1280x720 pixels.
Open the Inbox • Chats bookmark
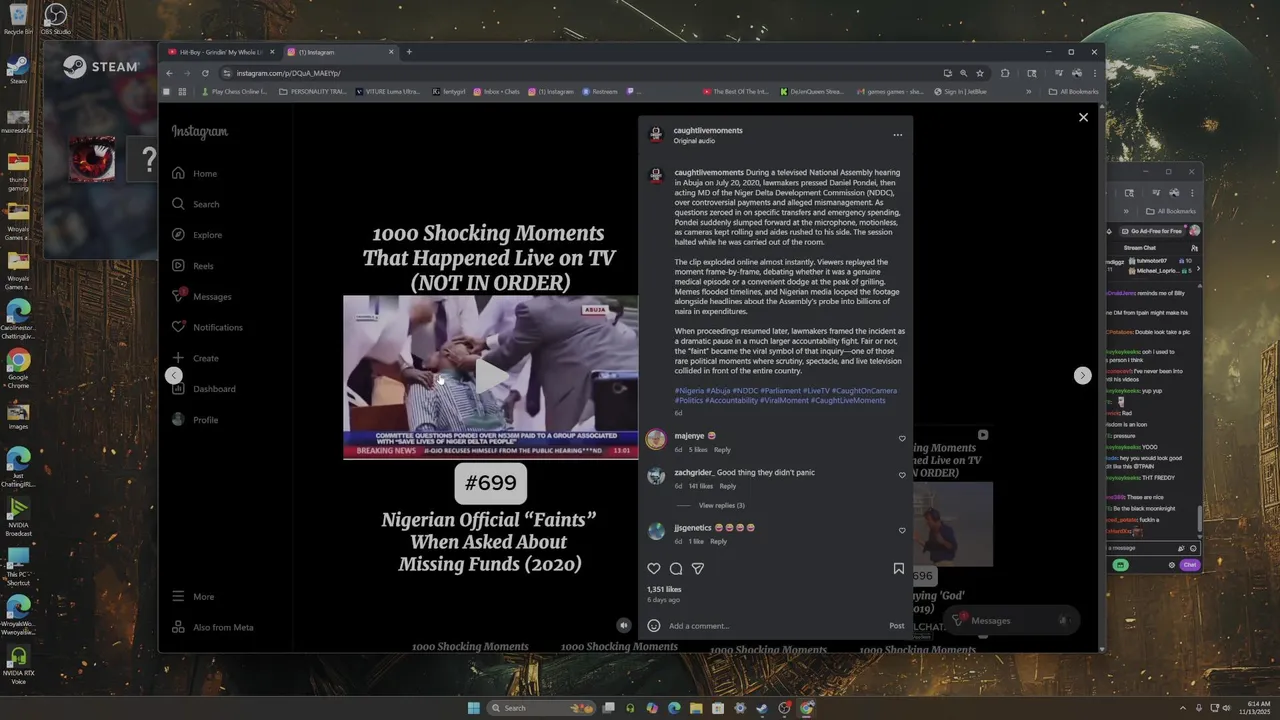click(496, 91)
